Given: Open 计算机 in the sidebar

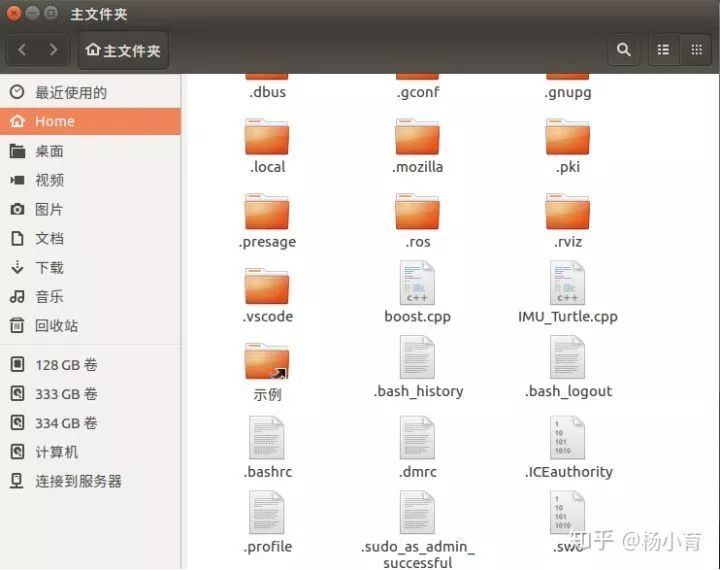Looking at the screenshot, I should 56,452.
